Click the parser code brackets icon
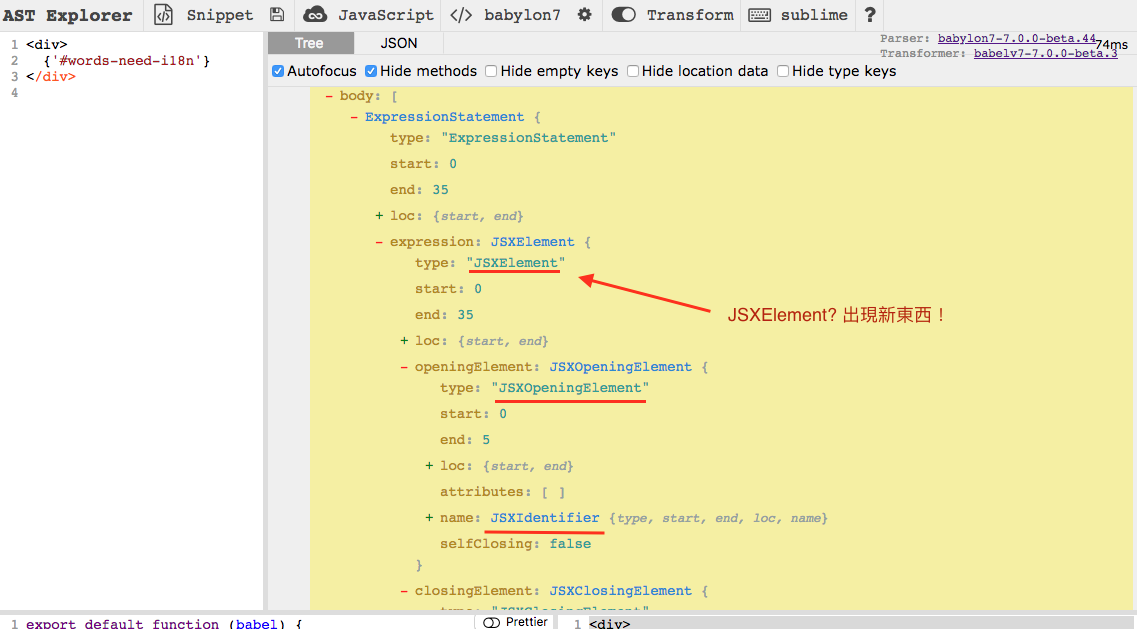The height and width of the screenshot is (629, 1137). tap(461, 15)
